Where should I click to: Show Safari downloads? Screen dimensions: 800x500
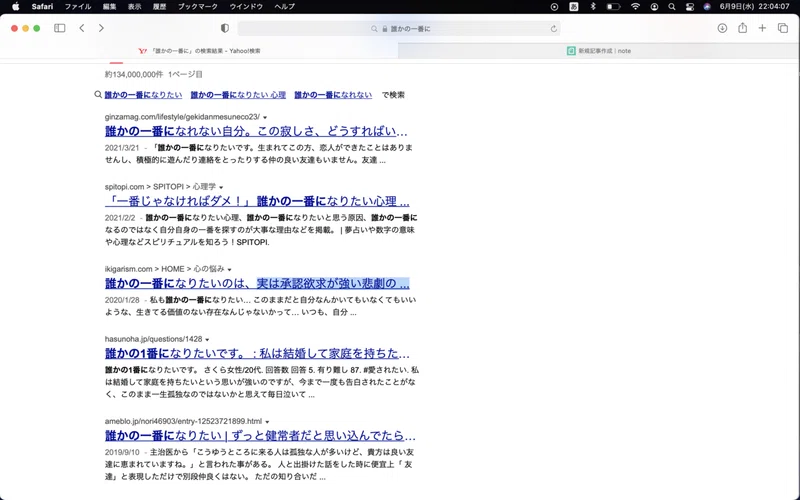tap(722, 28)
